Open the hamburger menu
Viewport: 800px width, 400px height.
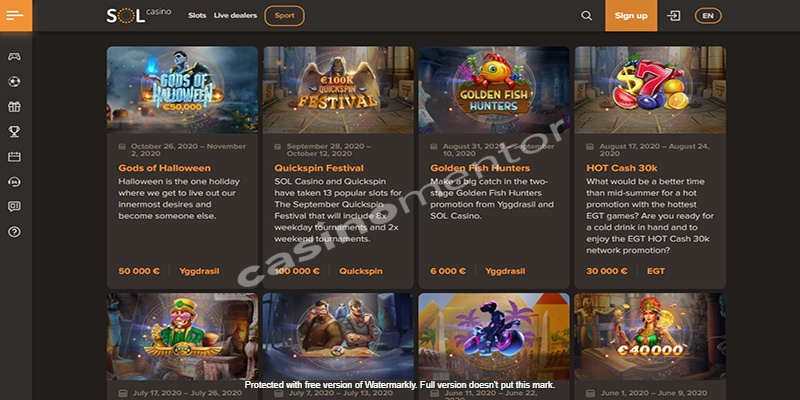pyautogui.click(x=15, y=15)
